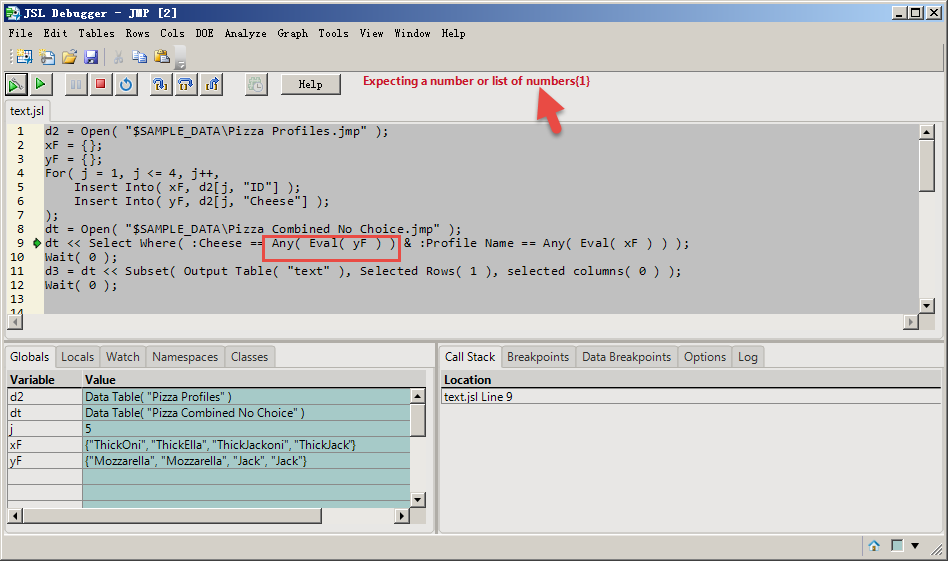Switch to the Call Stack tab
The width and height of the screenshot is (948, 561).
[470, 357]
